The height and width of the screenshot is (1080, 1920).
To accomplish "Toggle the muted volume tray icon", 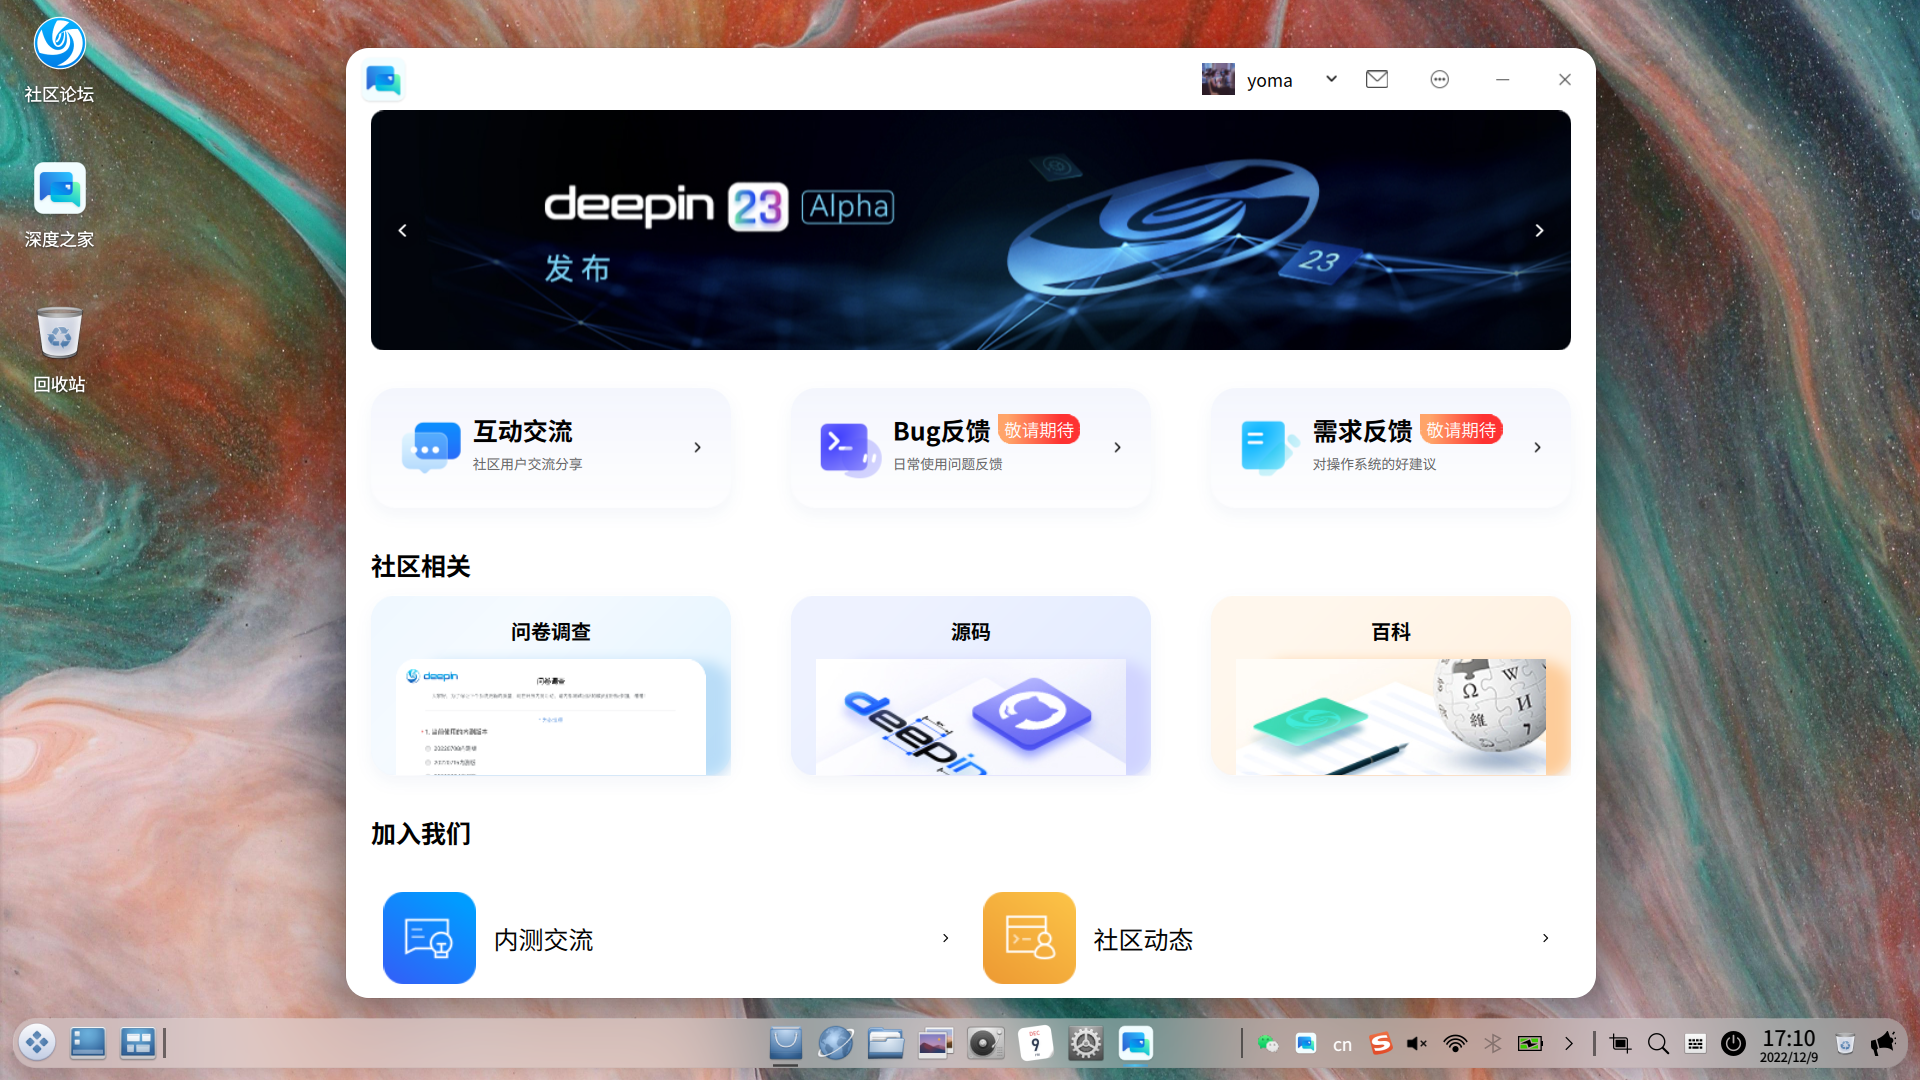I will pos(1416,1044).
